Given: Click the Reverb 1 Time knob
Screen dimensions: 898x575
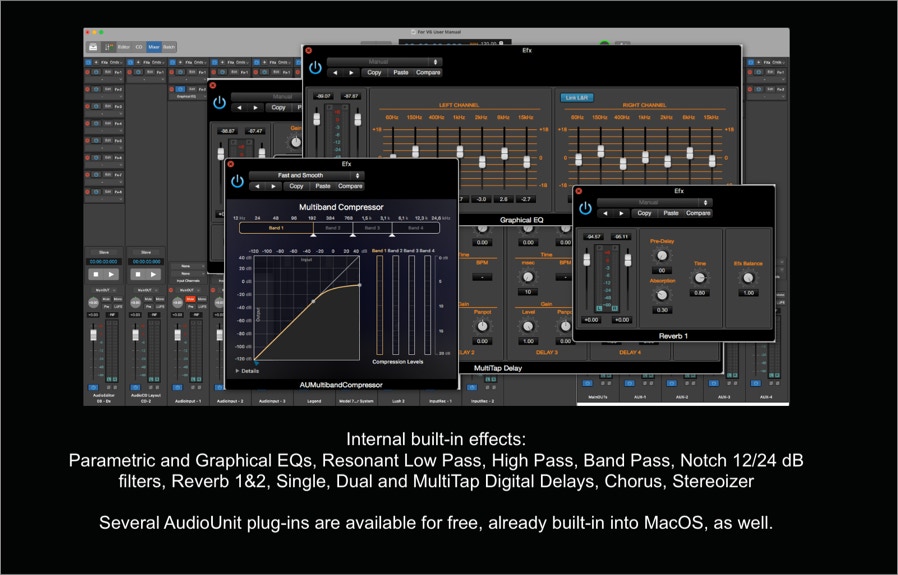Looking at the screenshot, I should tap(700, 277).
